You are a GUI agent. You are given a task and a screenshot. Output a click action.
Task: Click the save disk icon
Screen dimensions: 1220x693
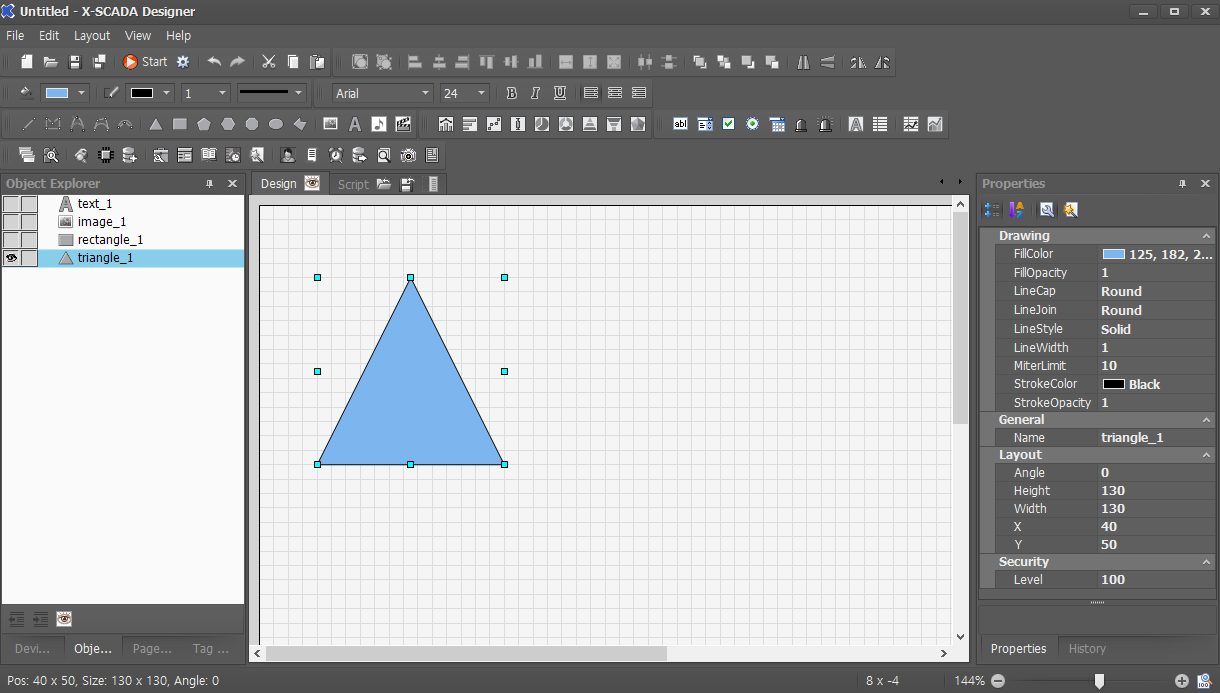75,62
